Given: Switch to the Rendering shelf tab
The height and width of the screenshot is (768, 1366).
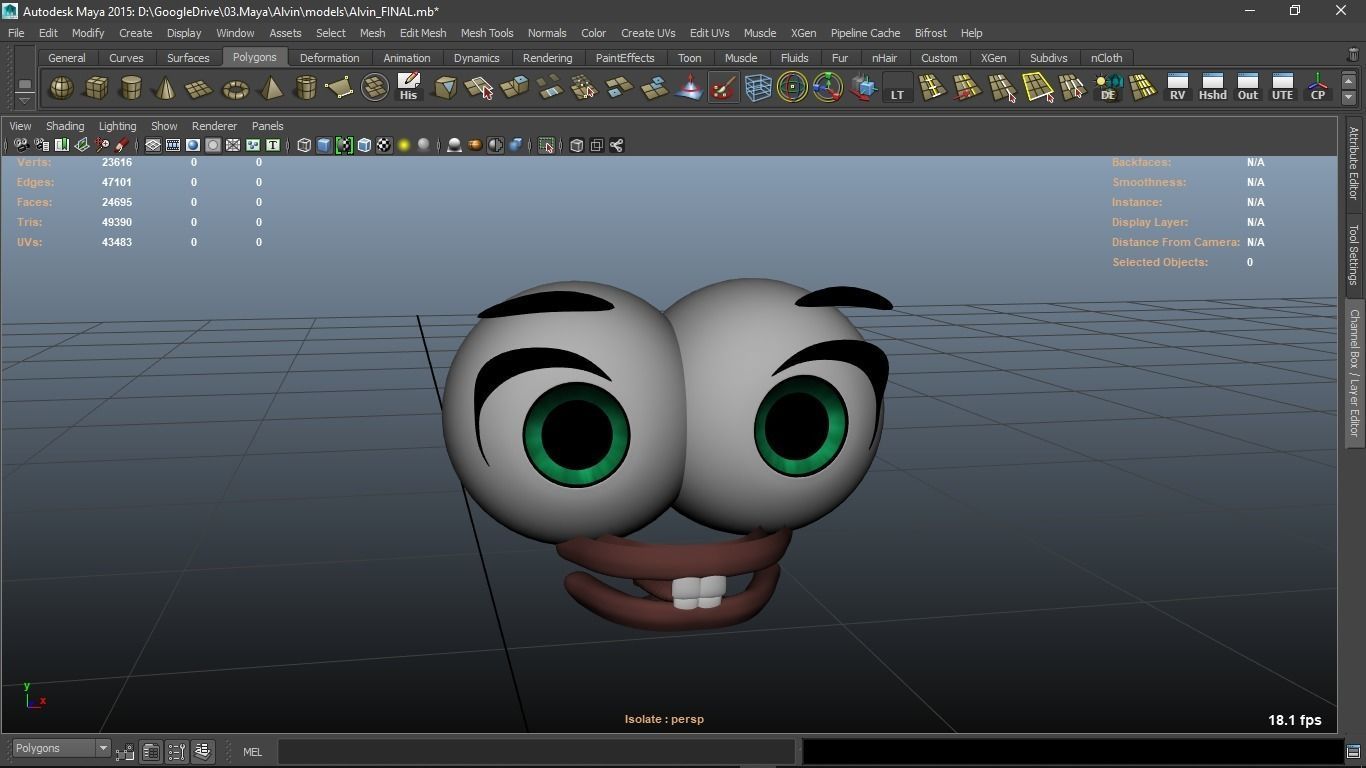Looking at the screenshot, I should coord(547,58).
